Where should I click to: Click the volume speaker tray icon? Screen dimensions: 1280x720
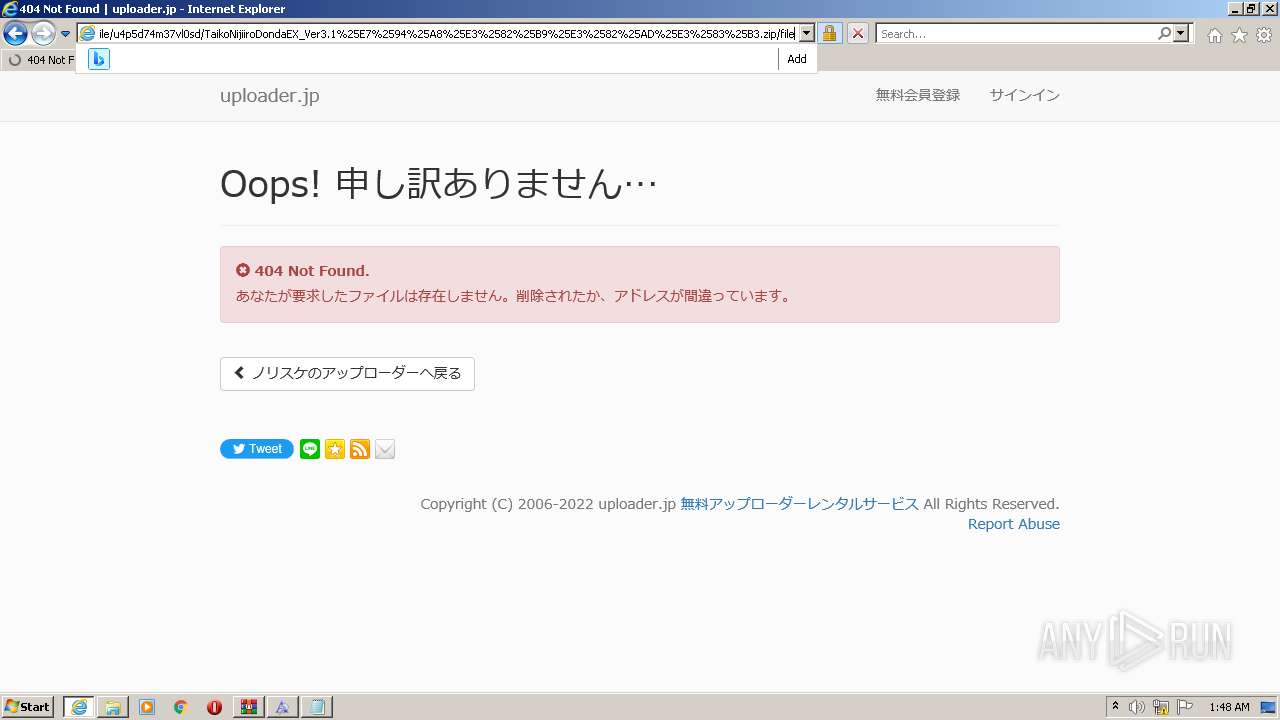click(x=1137, y=707)
